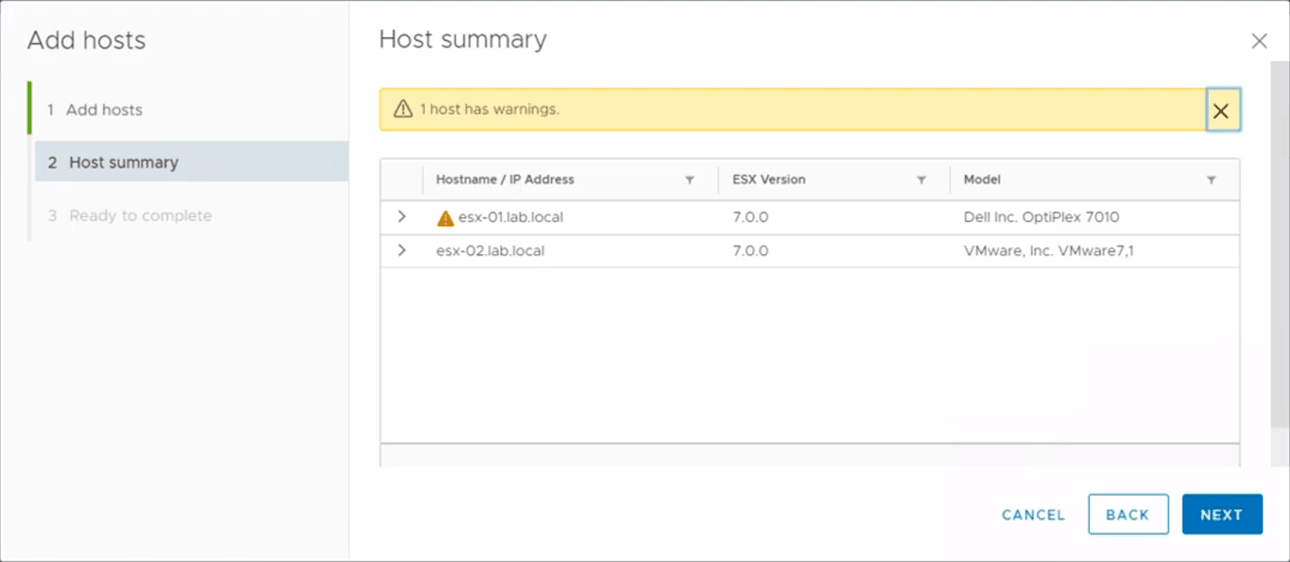Cancel the Add hosts wizard
The height and width of the screenshot is (562, 1290).
[x=1033, y=515]
